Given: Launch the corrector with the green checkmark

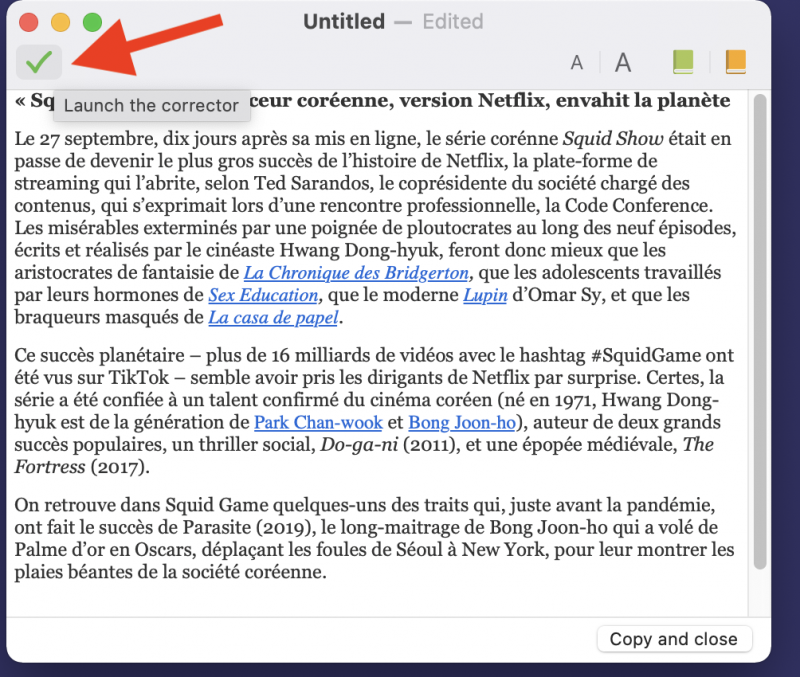Looking at the screenshot, I should pos(39,62).
